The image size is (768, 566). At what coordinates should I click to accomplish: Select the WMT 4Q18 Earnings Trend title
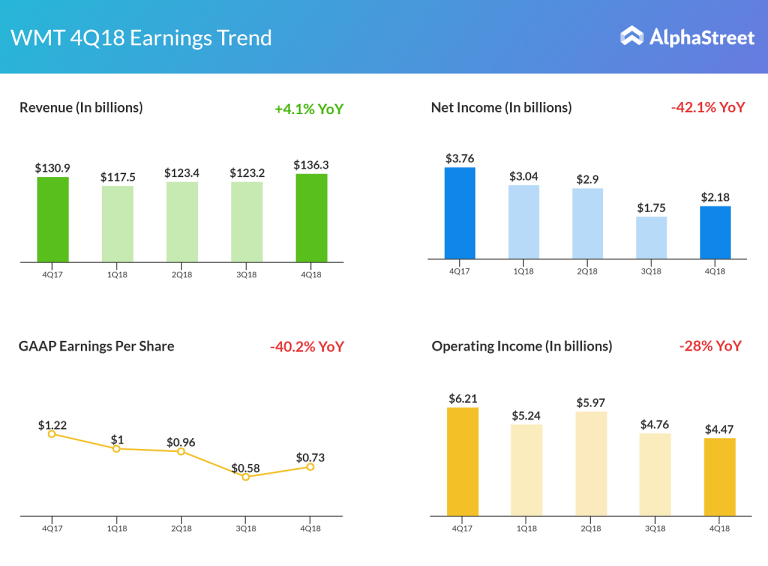pos(141,38)
